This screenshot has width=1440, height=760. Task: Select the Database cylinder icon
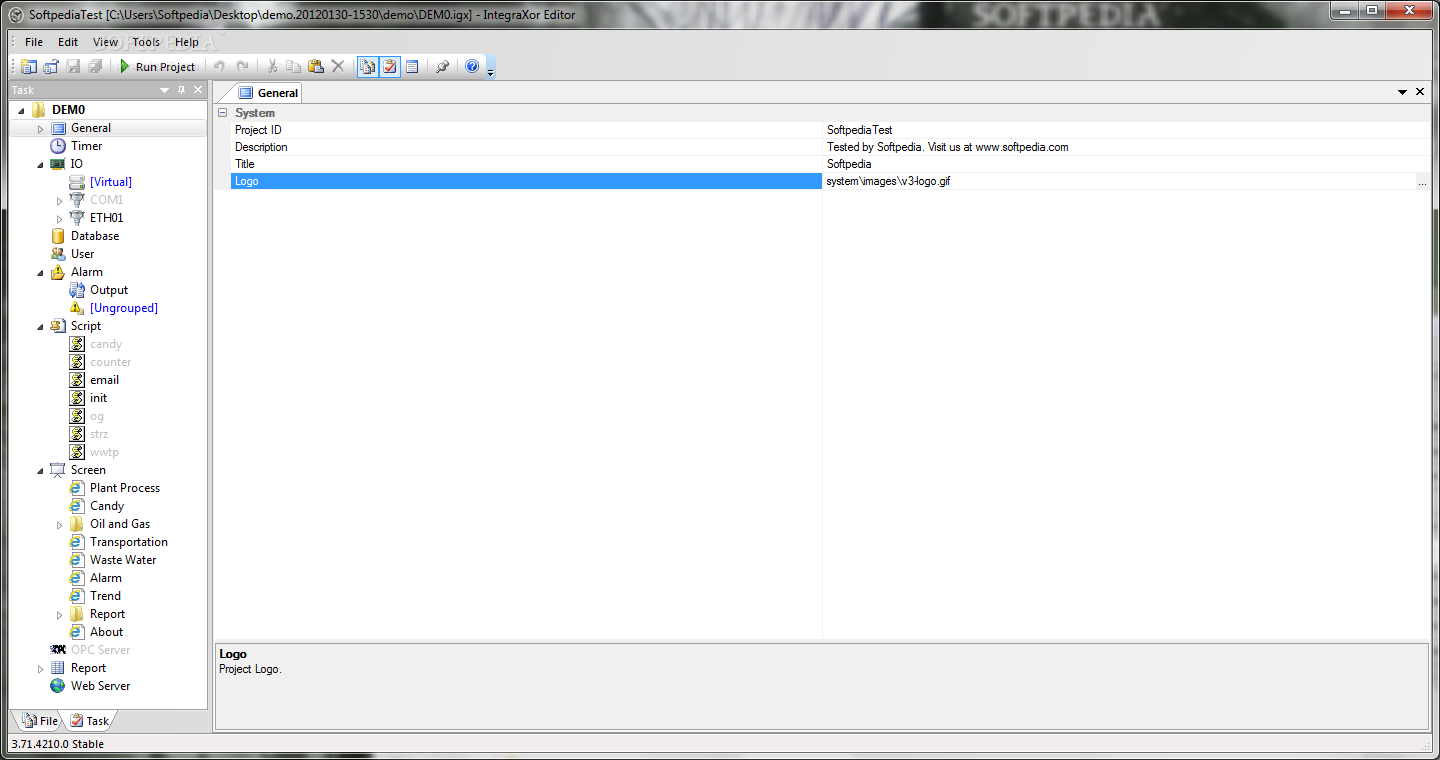(x=58, y=236)
